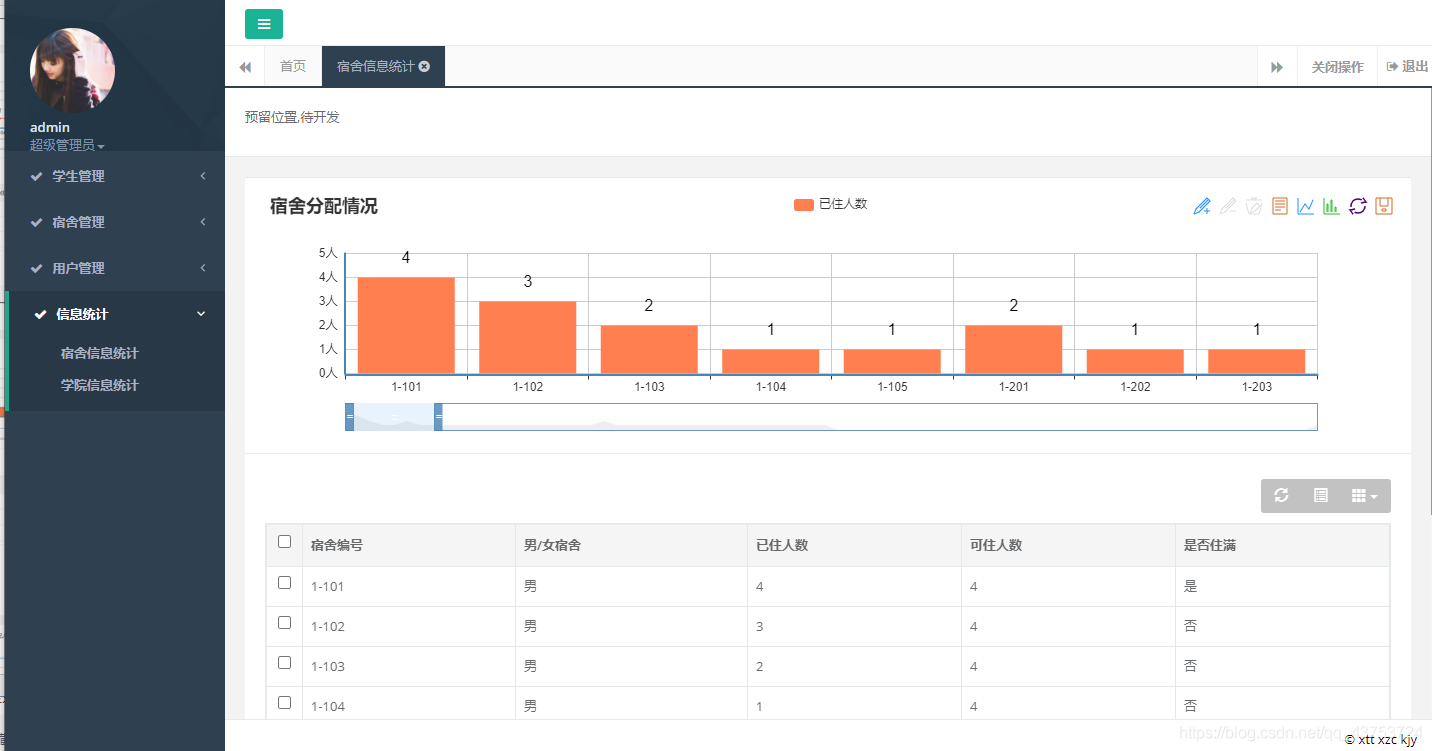The image size is (1432, 751).
Task: Click the right handle of chart zoom slider
Action: click(438, 417)
